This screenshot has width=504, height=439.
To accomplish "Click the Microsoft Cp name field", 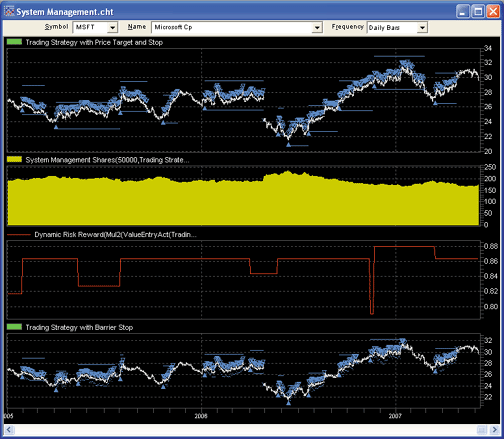I will 232,27.
